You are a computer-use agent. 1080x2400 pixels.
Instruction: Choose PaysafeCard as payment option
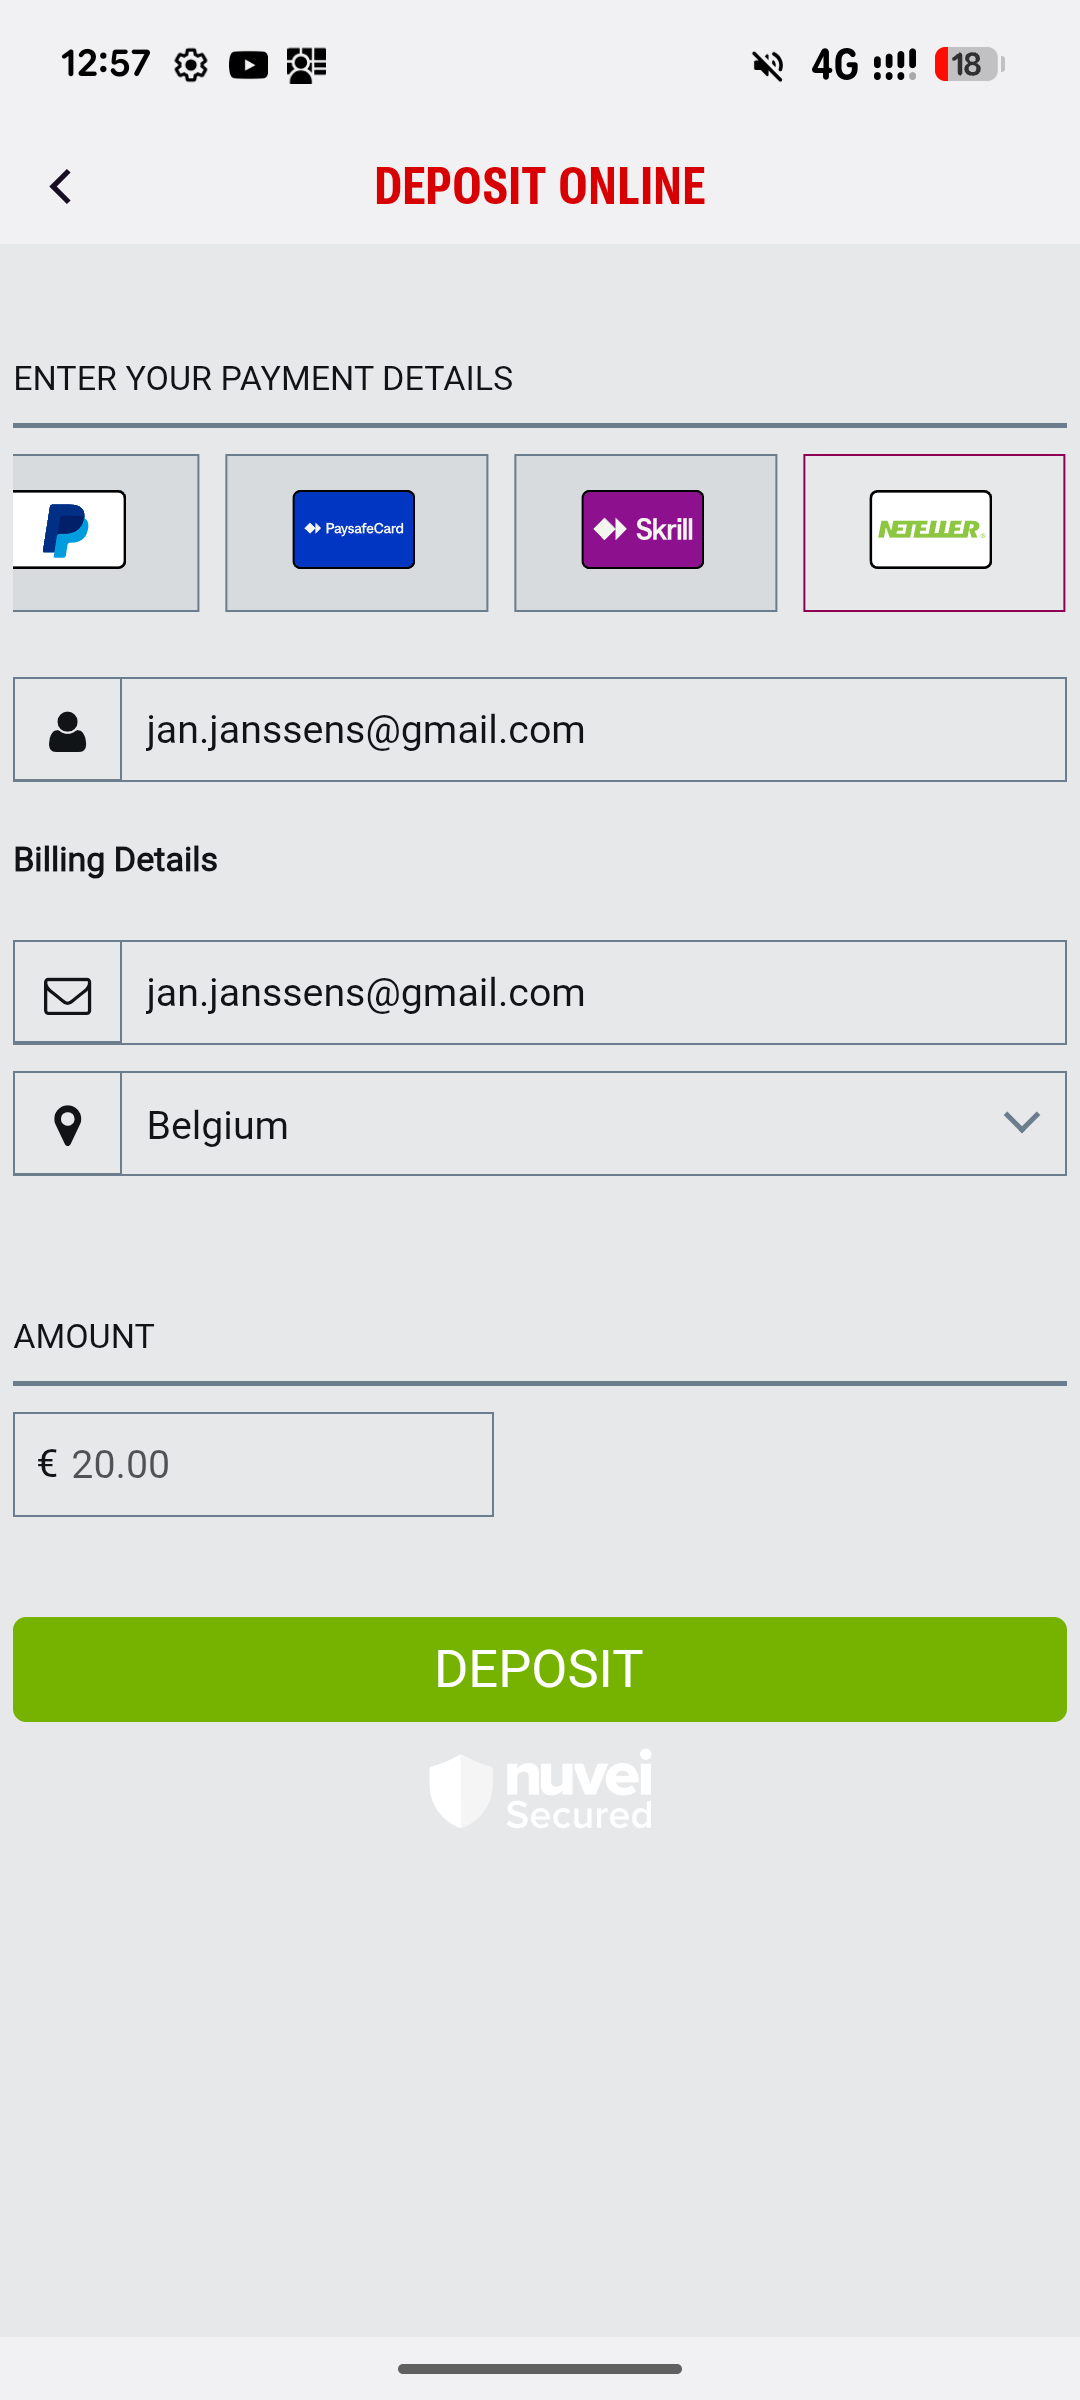pos(355,531)
